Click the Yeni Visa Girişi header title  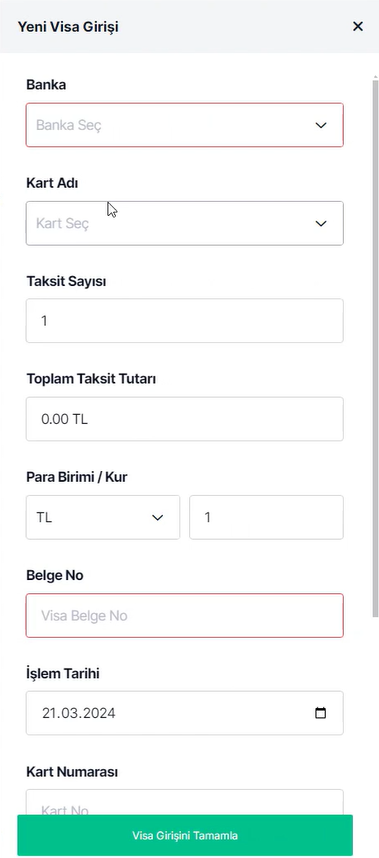(x=68, y=26)
